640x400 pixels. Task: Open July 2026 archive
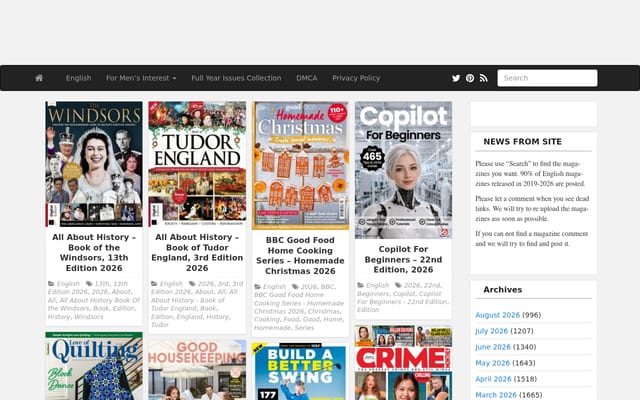point(492,331)
